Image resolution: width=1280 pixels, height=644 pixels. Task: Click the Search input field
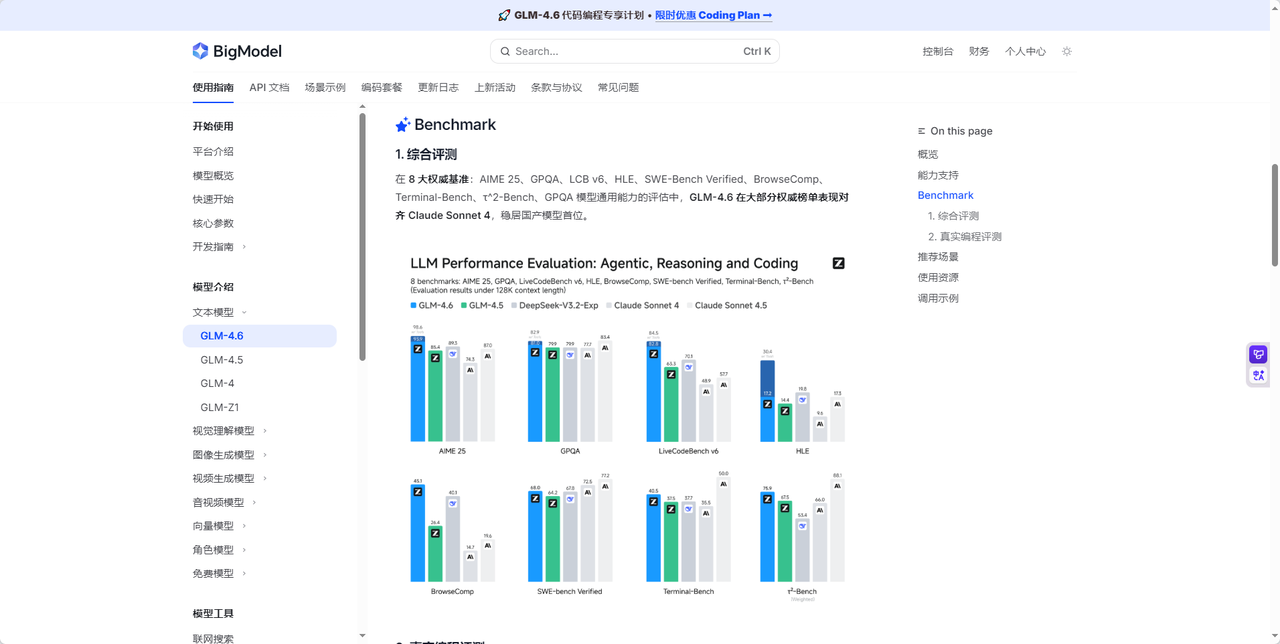click(625, 51)
